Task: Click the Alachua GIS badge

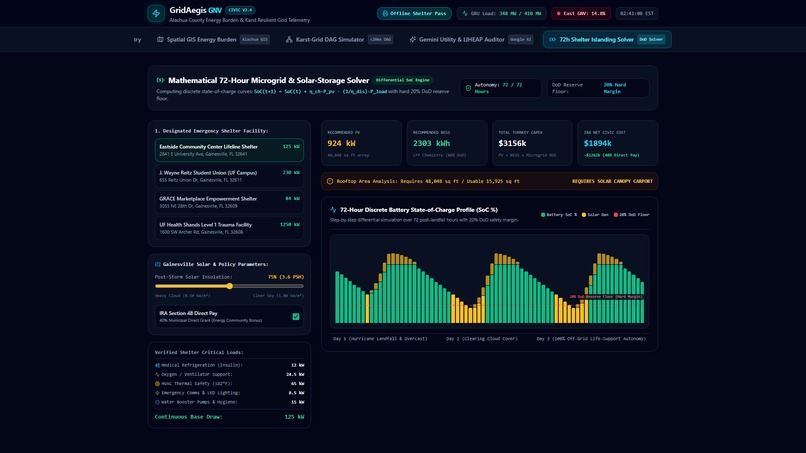Action: click(x=254, y=40)
